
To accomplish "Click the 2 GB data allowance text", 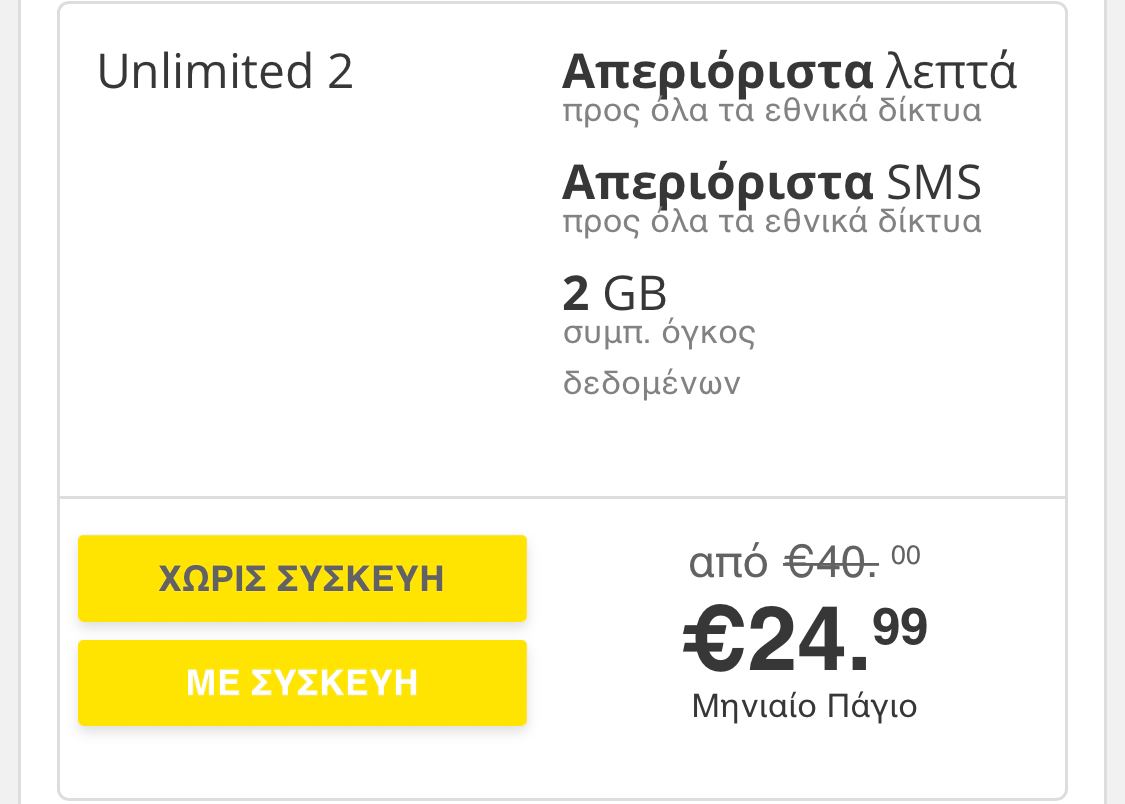I will click(614, 293).
